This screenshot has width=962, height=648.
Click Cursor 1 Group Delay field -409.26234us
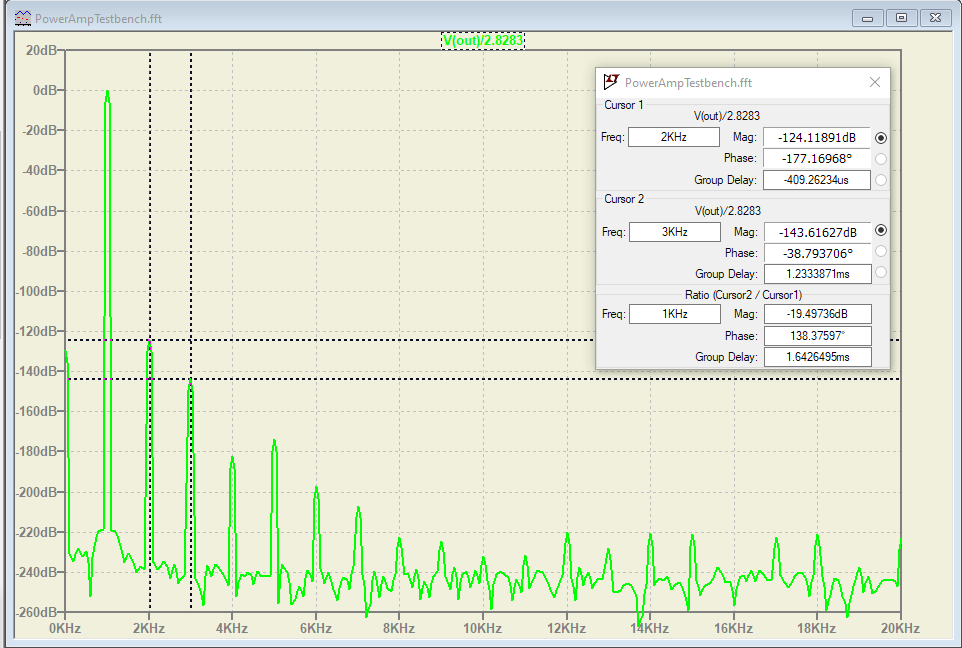(817, 180)
